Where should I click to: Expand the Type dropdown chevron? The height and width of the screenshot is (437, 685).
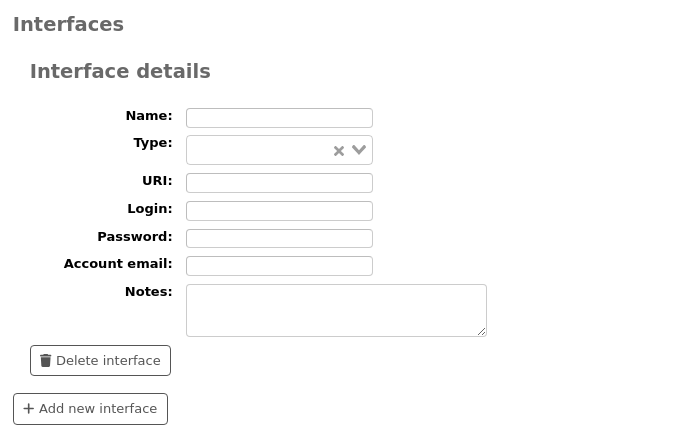coord(359,150)
